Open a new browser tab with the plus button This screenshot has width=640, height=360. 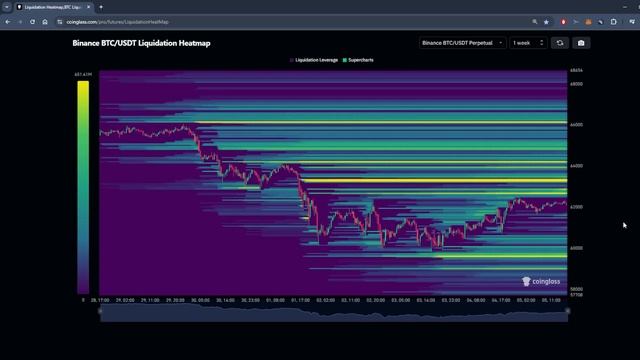[101, 7]
